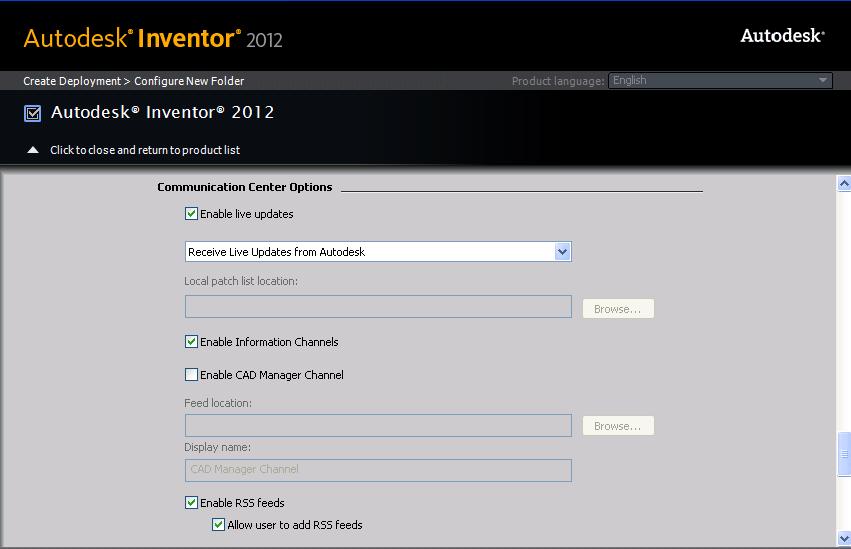Disable the Enable live updates checkbox
Image resolution: width=851 pixels, height=549 pixels.
click(191, 214)
